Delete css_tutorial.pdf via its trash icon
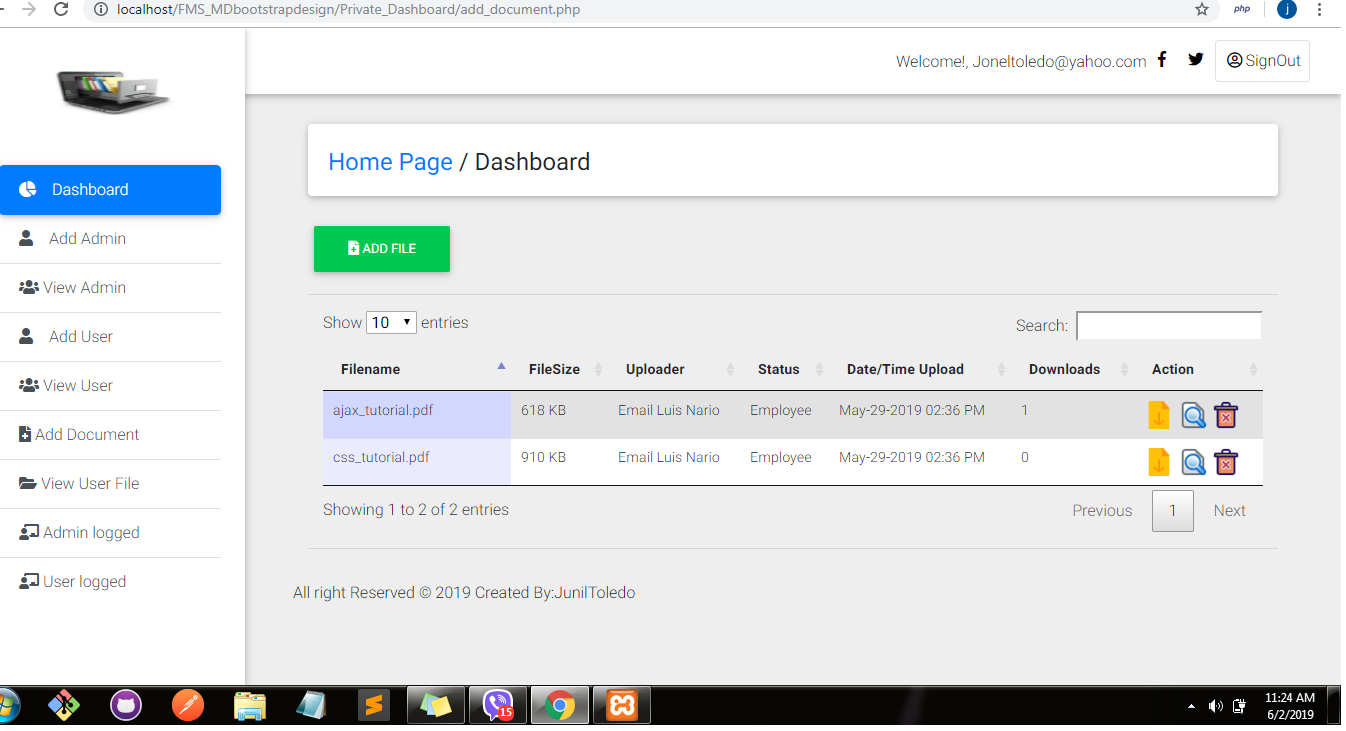The width and height of the screenshot is (1346, 731). [1226, 462]
